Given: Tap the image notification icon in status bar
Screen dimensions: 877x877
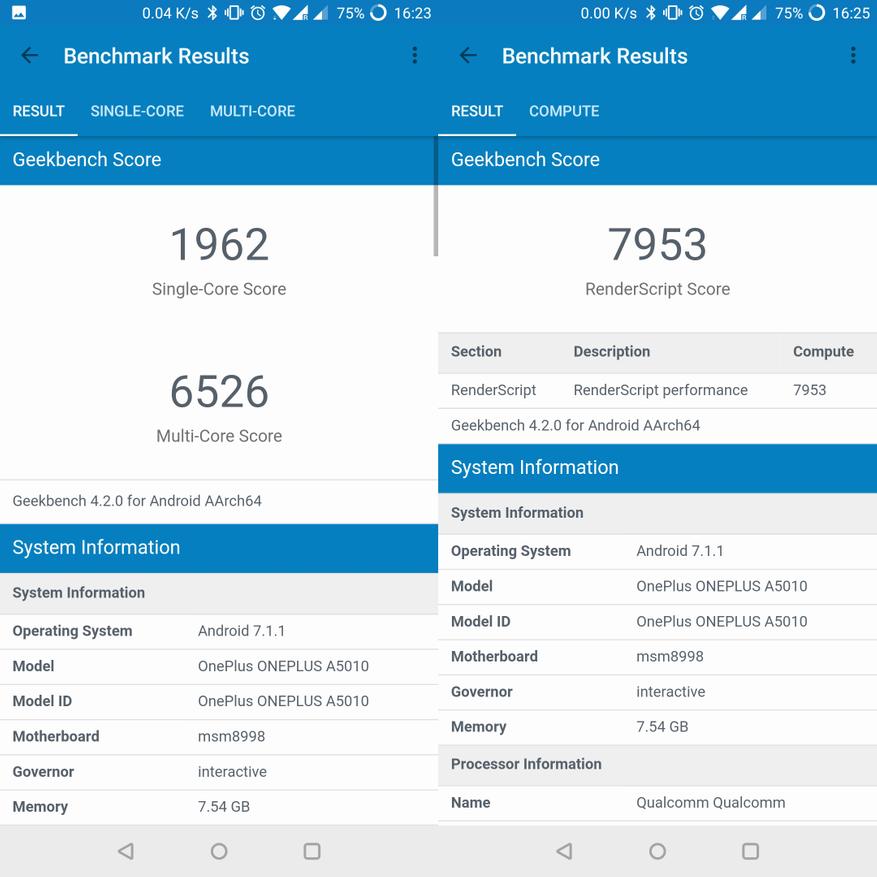Looking at the screenshot, I should 19,13.
